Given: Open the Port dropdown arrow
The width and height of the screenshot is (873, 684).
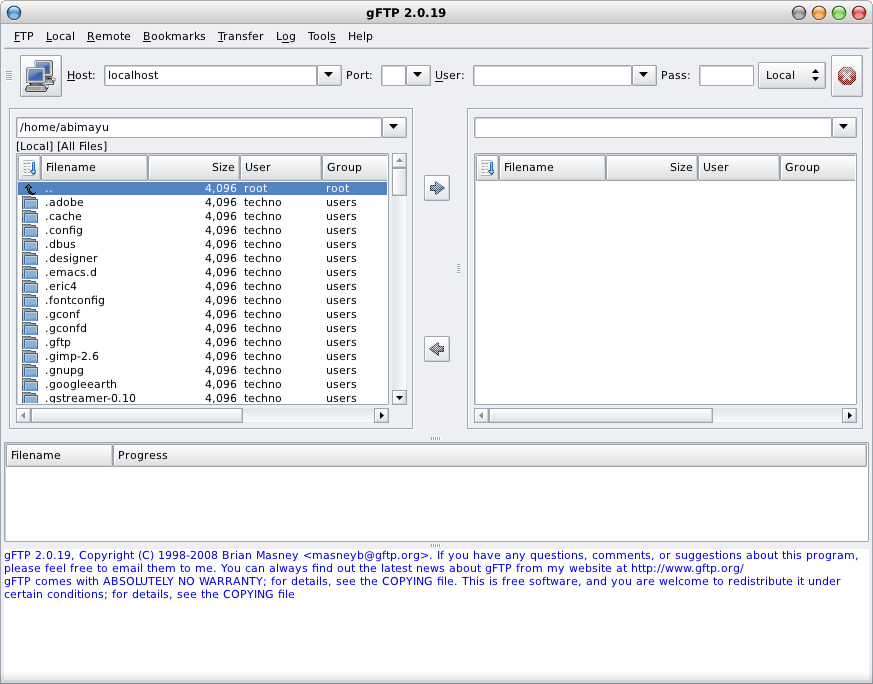Looking at the screenshot, I should pos(418,75).
